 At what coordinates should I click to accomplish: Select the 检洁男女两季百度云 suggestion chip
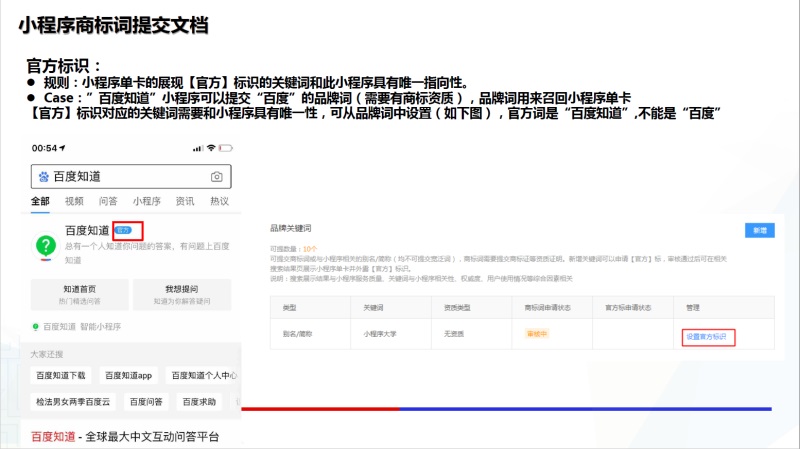click(73, 402)
